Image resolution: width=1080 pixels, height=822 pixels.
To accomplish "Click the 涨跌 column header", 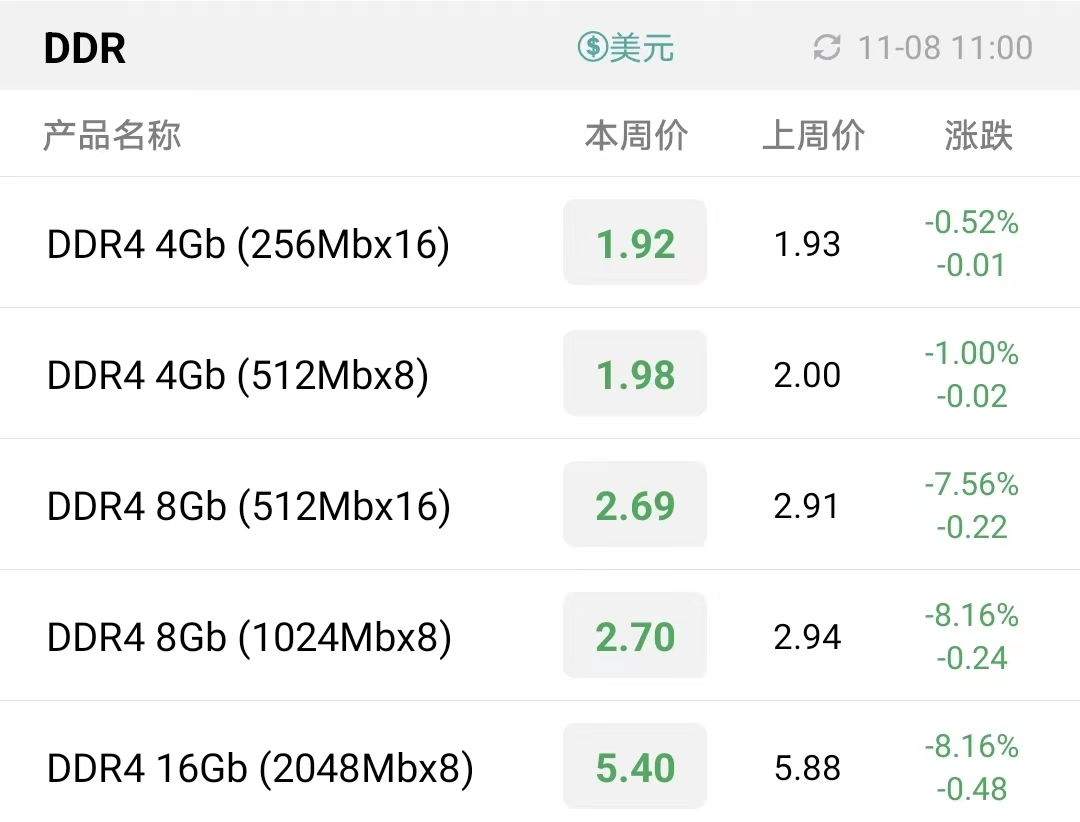I will (x=979, y=135).
